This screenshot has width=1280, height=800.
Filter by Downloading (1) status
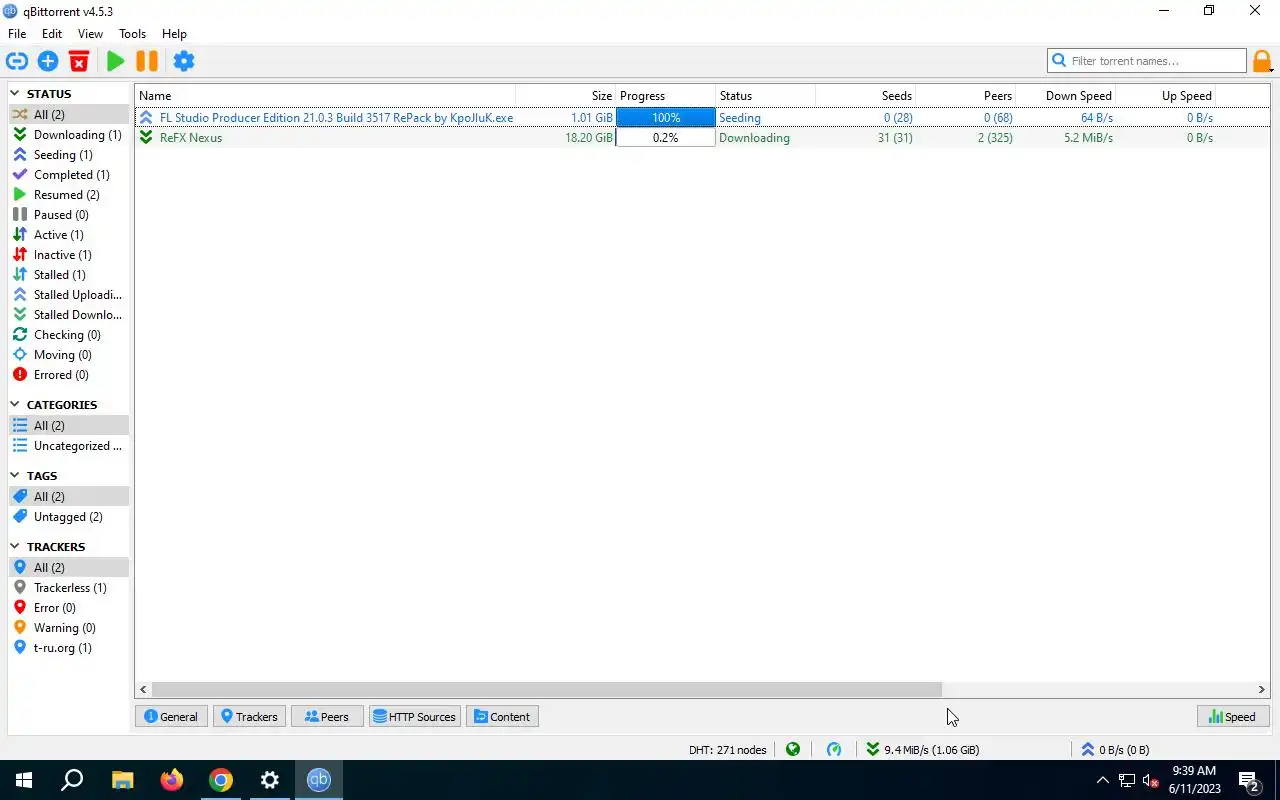pyautogui.click(x=68, y=135)
